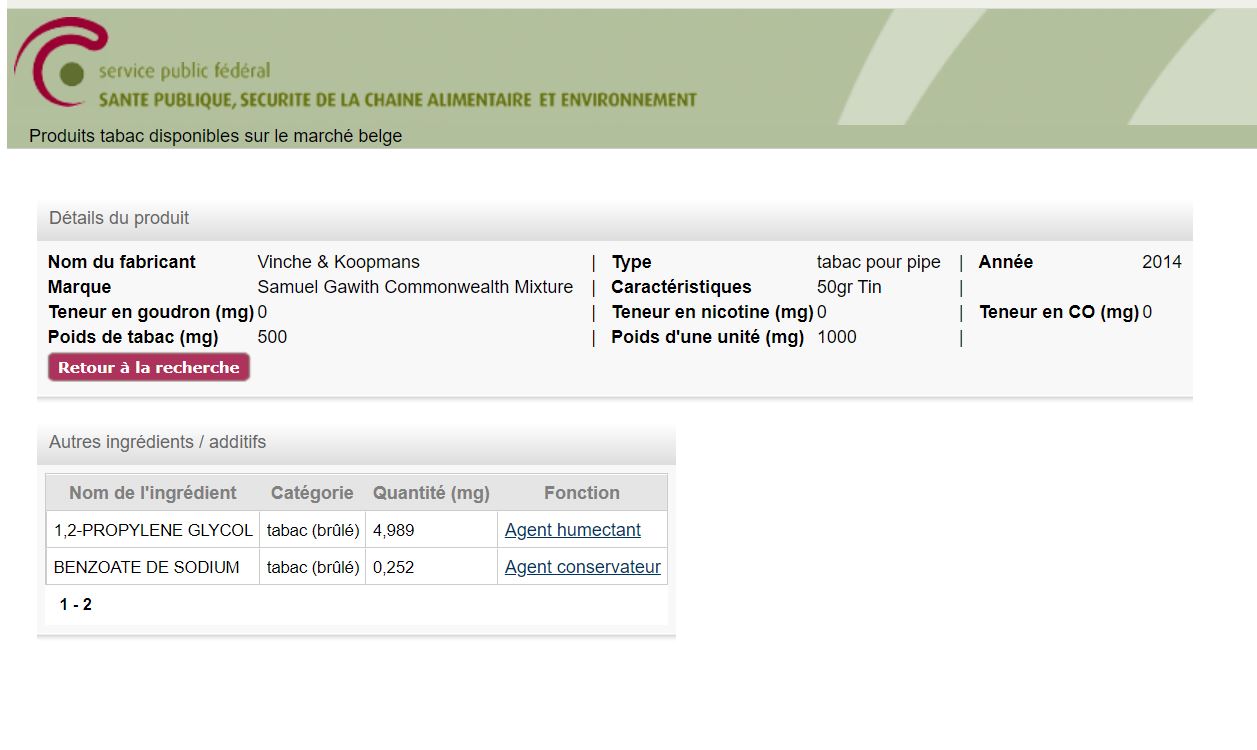Click the pagination text 1 - 2

(x=76, y=605)
